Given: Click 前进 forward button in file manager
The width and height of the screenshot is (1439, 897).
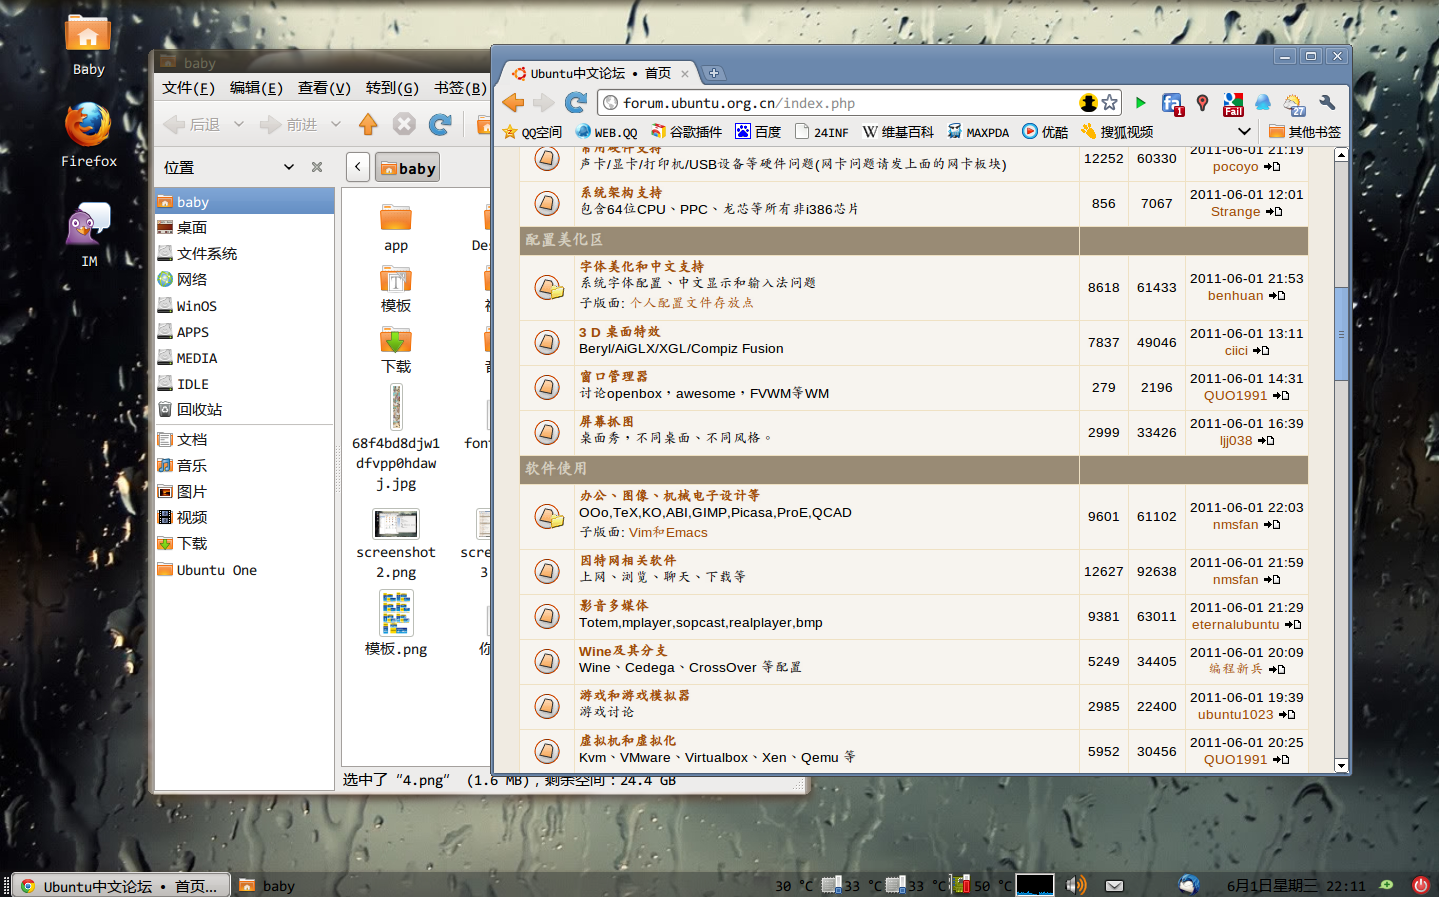Looking at the screenshot, I should (x=288, y=124).
